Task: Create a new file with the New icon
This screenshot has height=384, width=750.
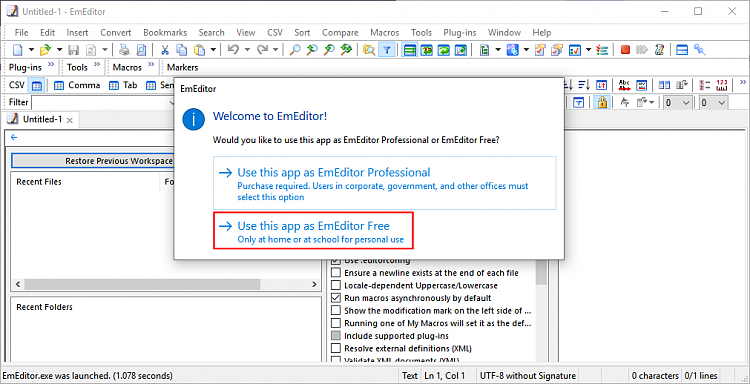Action: [18, 50]
